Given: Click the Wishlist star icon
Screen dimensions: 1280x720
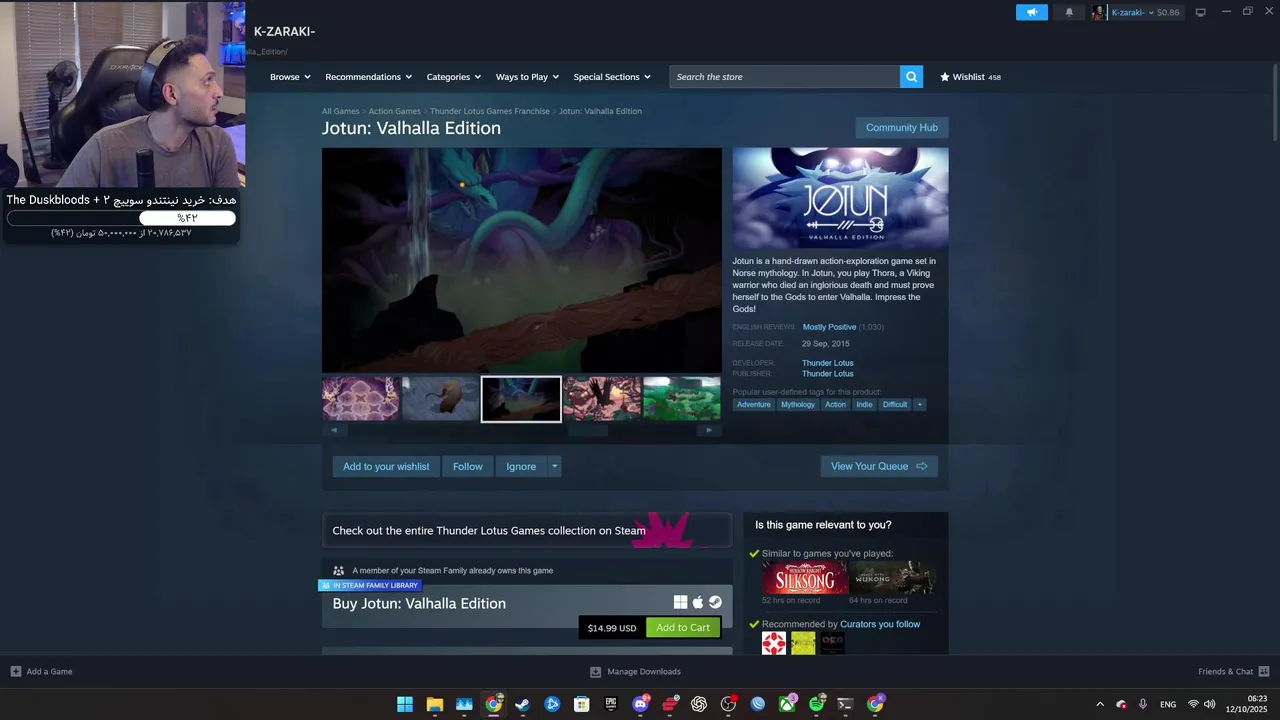Looking at the screenshot, I should click(x=944, y=77).
